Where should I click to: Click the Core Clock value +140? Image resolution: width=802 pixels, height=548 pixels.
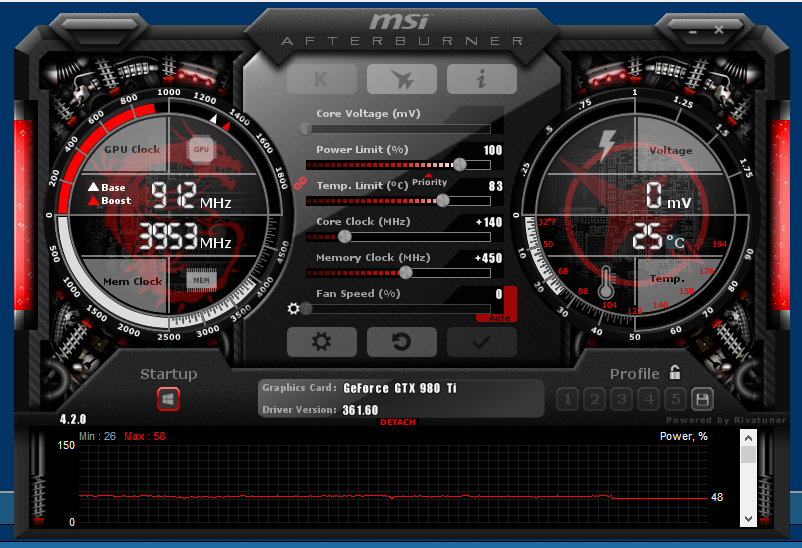(489, 222)
